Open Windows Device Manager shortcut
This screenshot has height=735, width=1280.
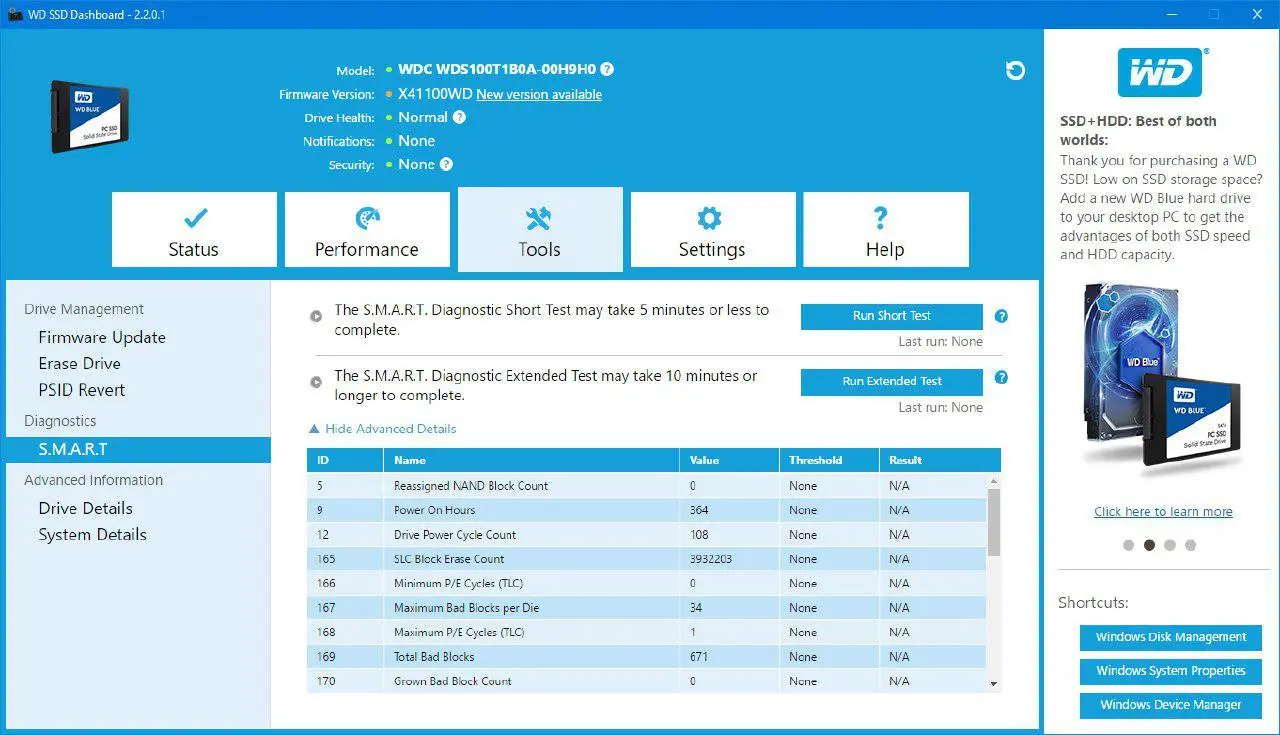click(x=1171, y=706)
